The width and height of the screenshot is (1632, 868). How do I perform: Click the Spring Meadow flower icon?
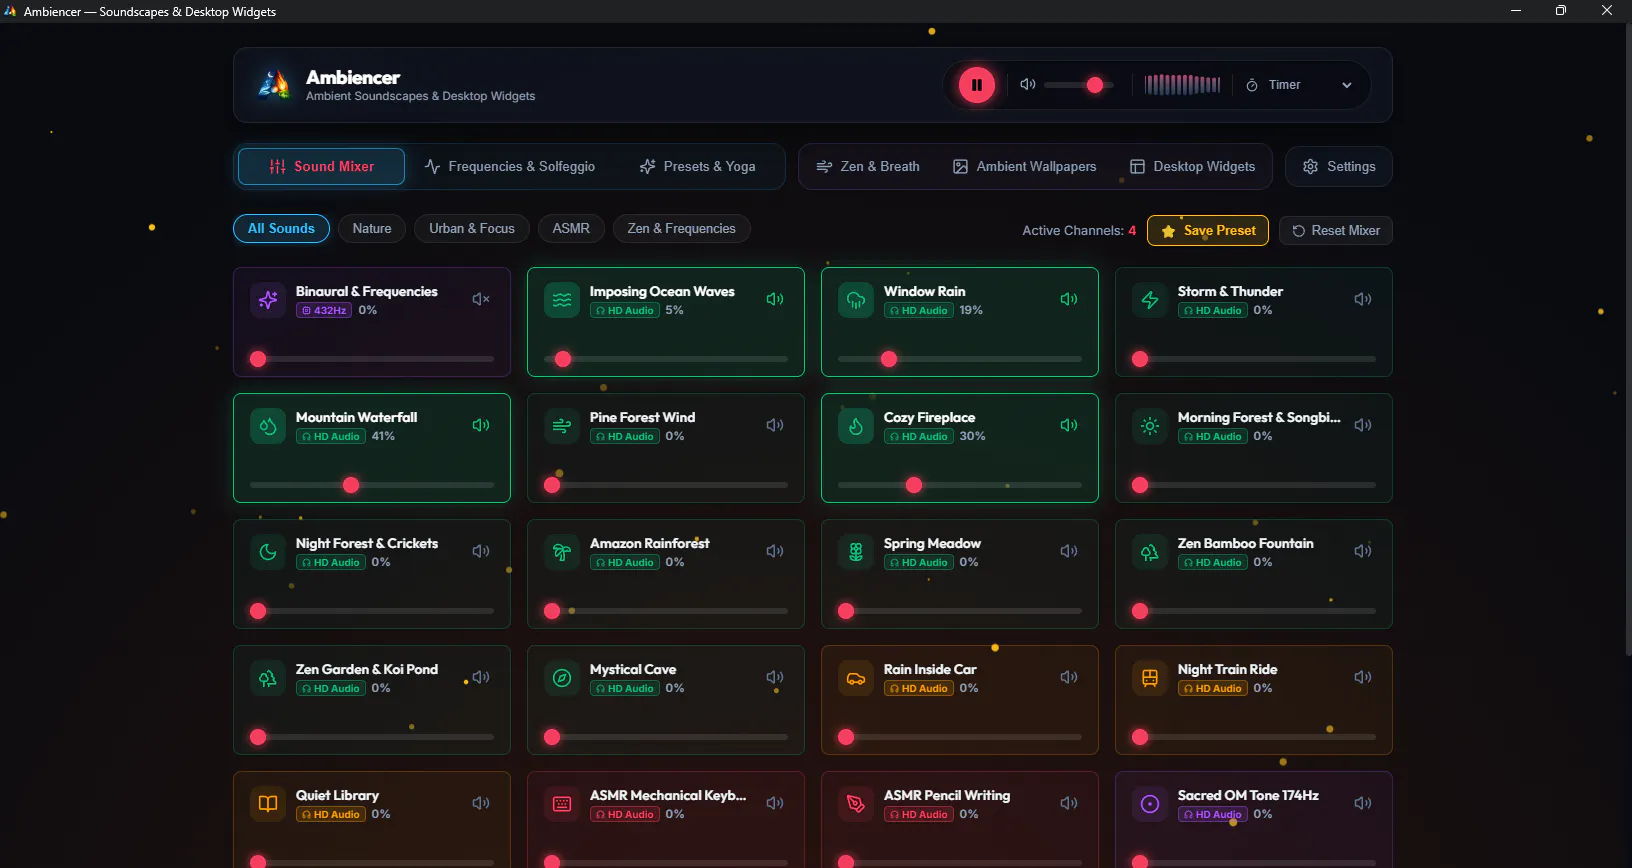(856, 552)
